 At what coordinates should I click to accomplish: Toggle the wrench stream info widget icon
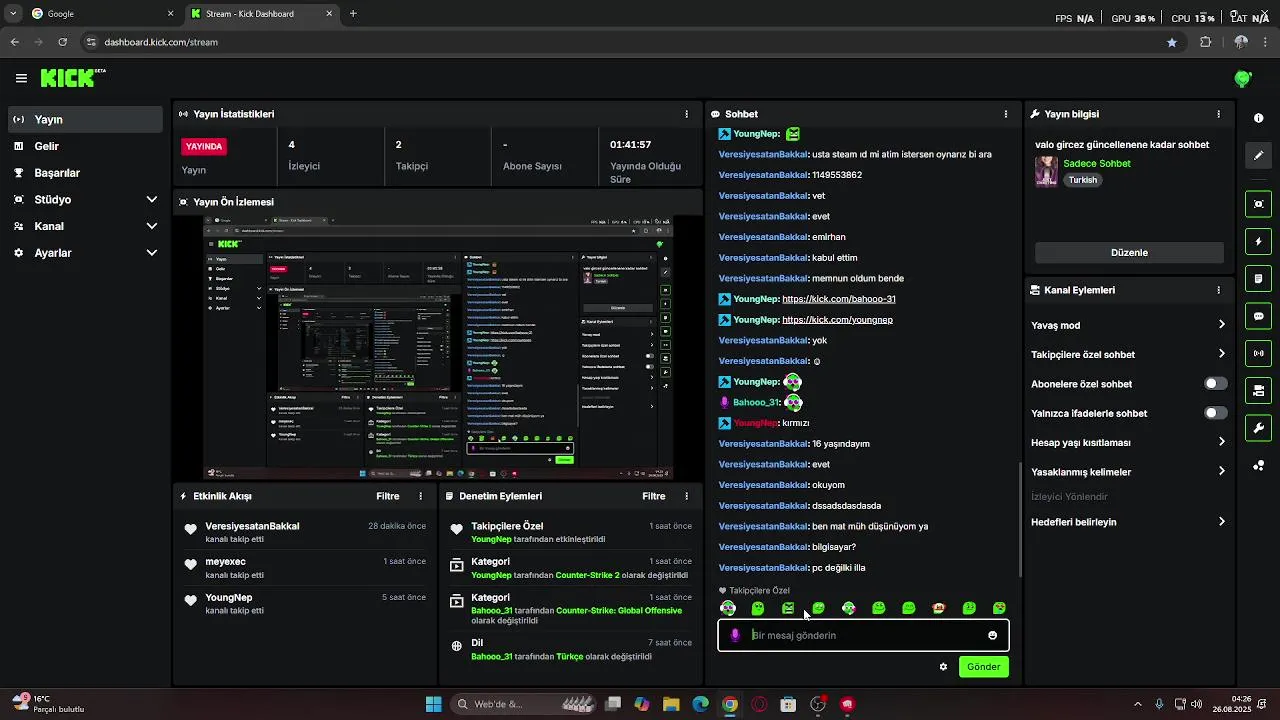click(x=1258, y=428)
